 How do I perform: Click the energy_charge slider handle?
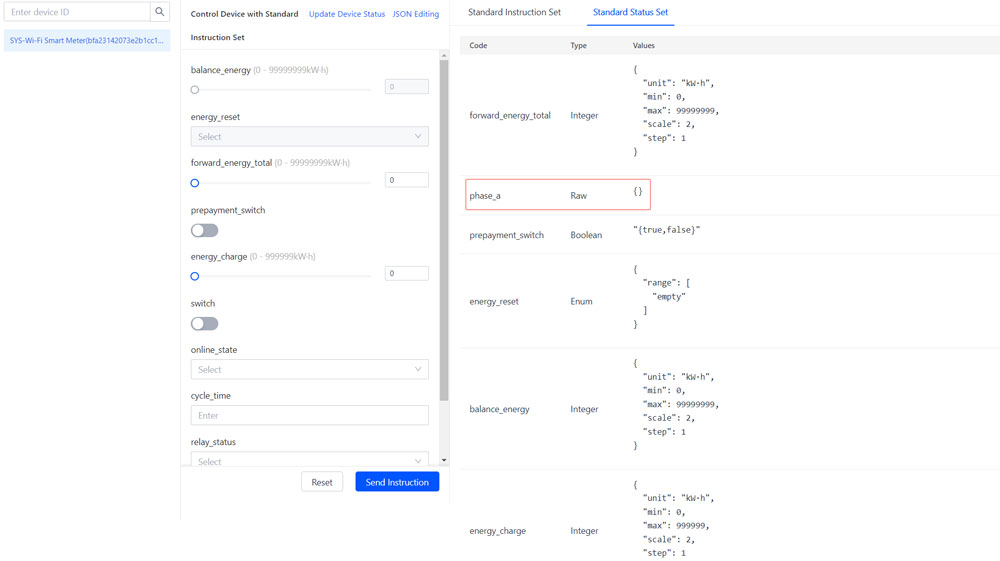coord(195,276)
